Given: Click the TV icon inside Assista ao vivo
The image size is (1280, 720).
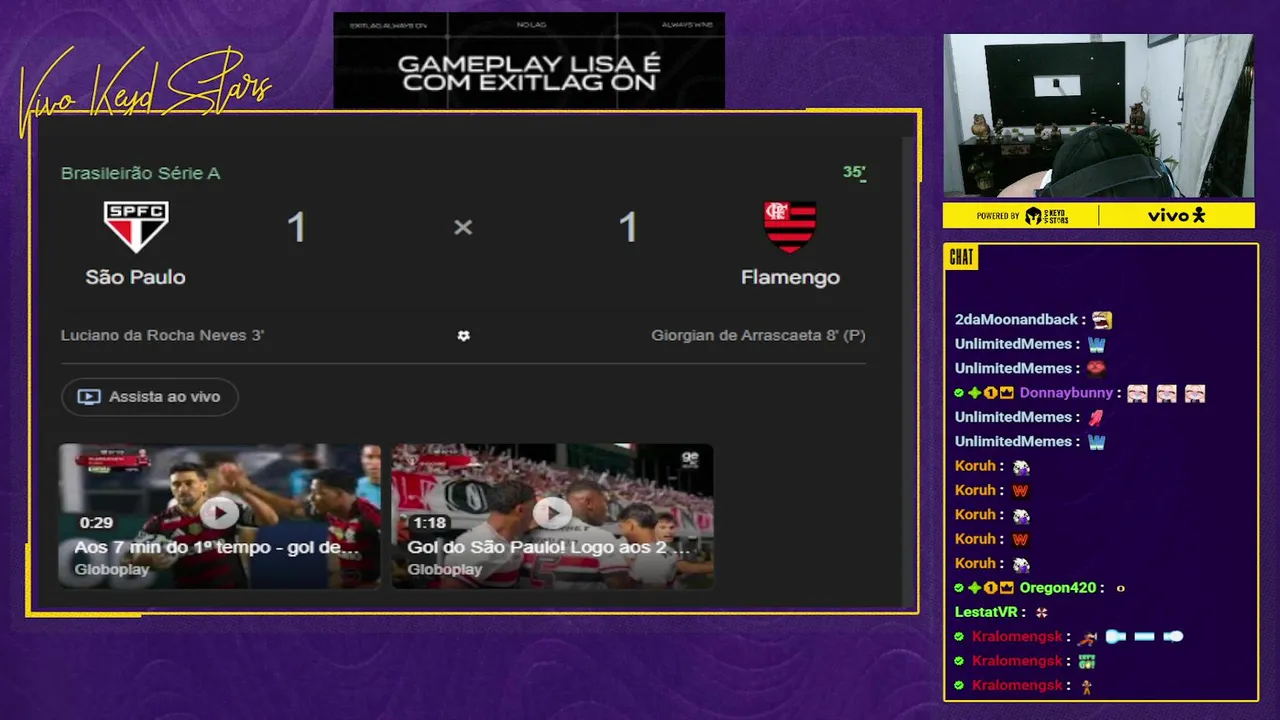Looking at the screenshot, I should tap(89, 397).
